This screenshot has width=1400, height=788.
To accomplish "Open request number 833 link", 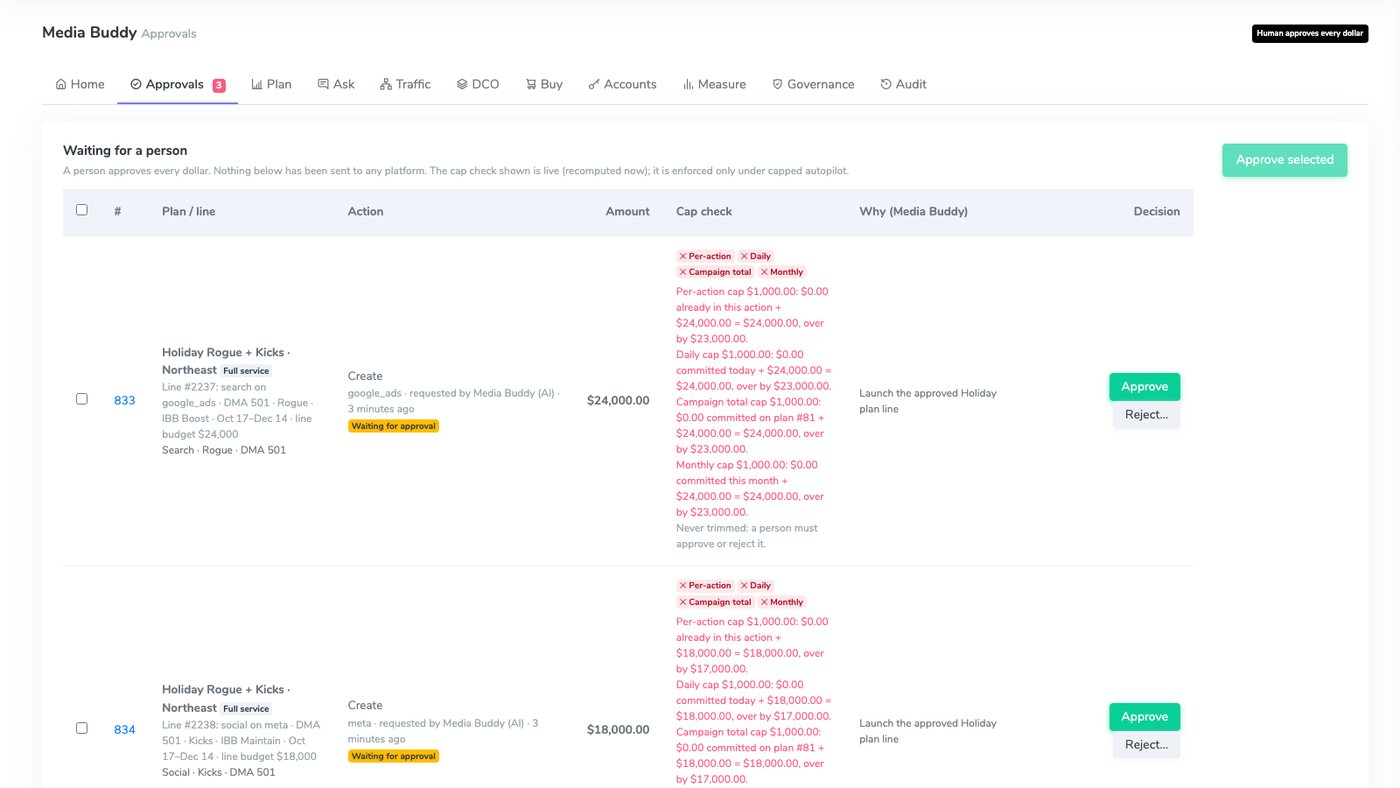I will [124, 400].
